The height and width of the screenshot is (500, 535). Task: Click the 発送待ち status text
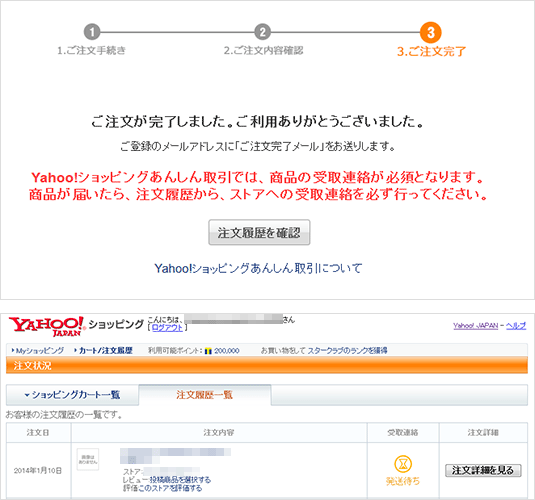coord(403,481)
